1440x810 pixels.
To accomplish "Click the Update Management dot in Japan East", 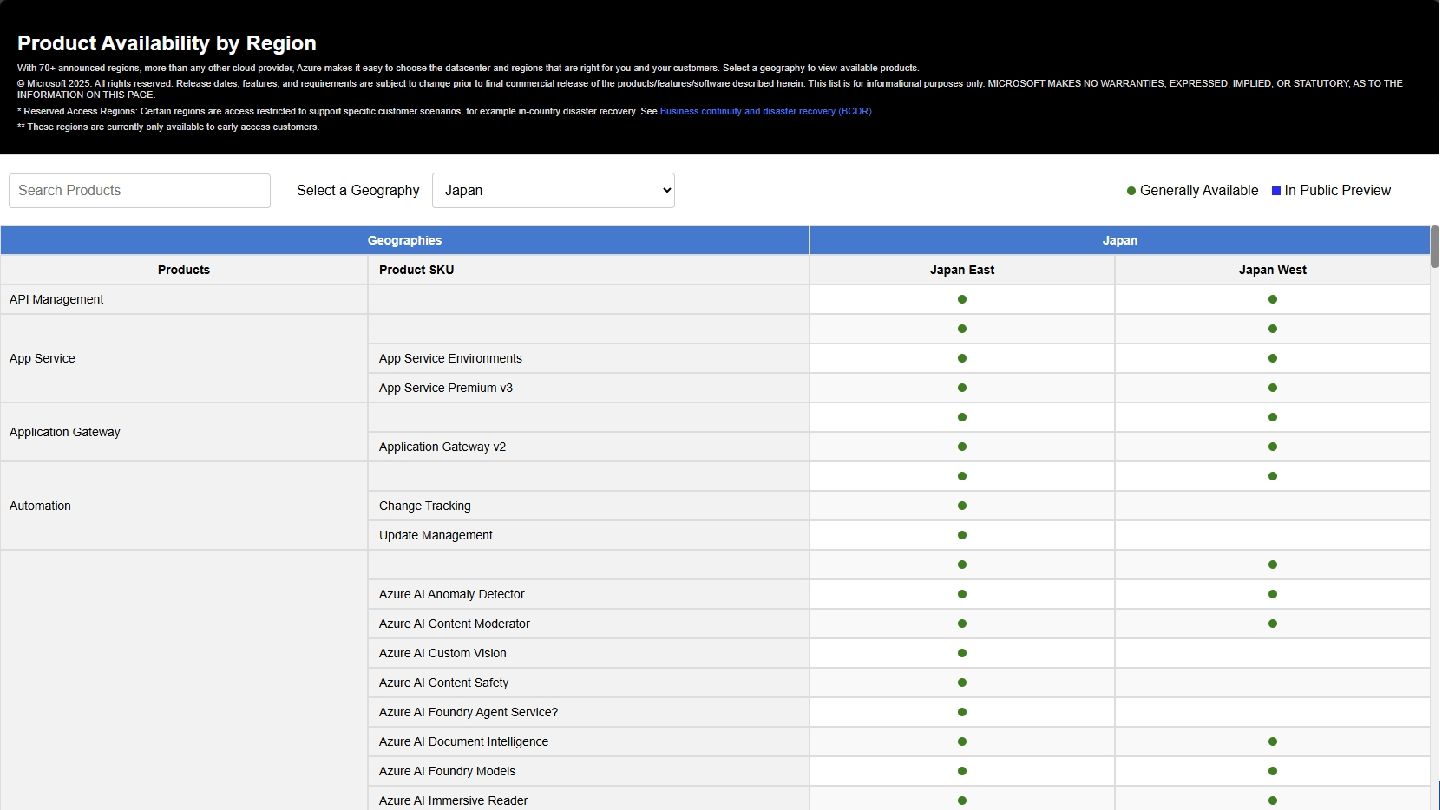I will [x=962, y=535].
